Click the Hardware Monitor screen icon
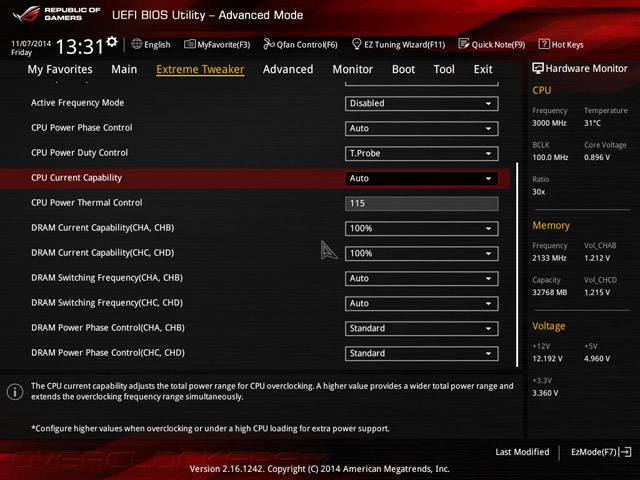The height and width of the screenshot is (480, 640). (538, 68)
